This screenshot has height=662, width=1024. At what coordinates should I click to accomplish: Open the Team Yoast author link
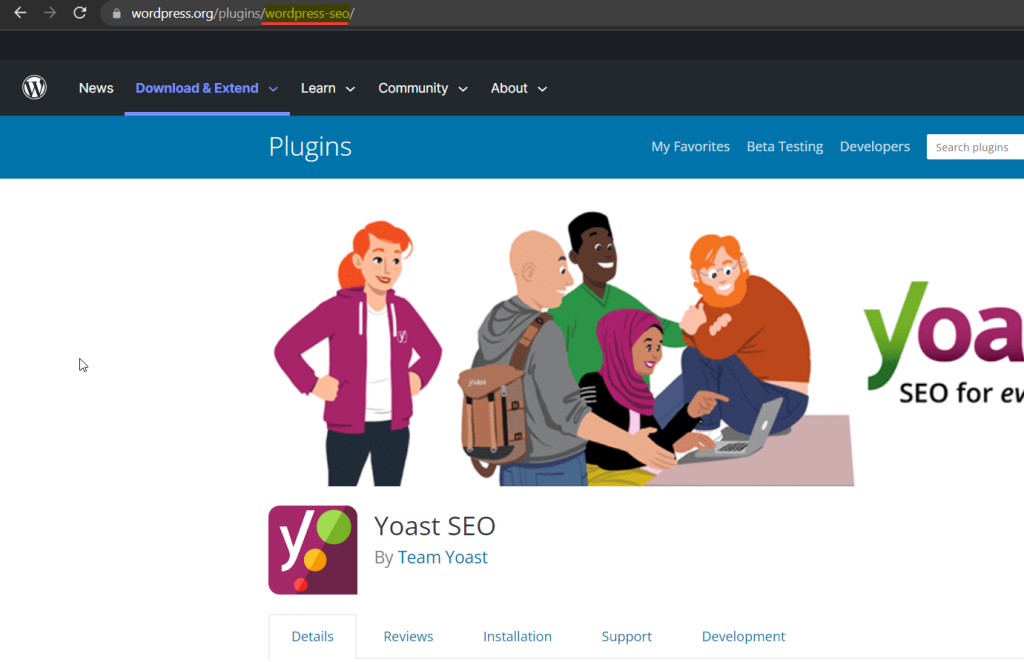(x=442, y=557)
